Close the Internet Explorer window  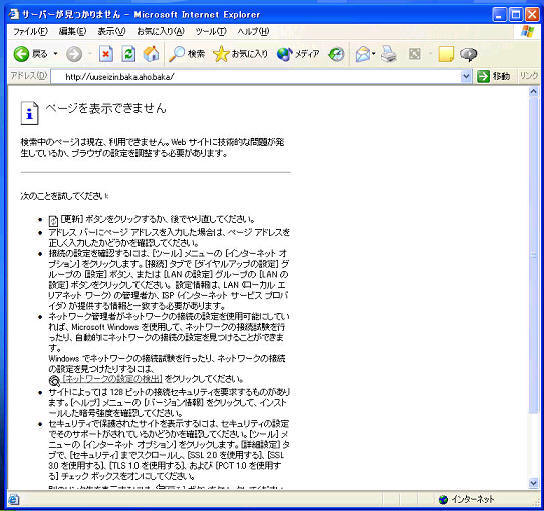coord(532,15)
